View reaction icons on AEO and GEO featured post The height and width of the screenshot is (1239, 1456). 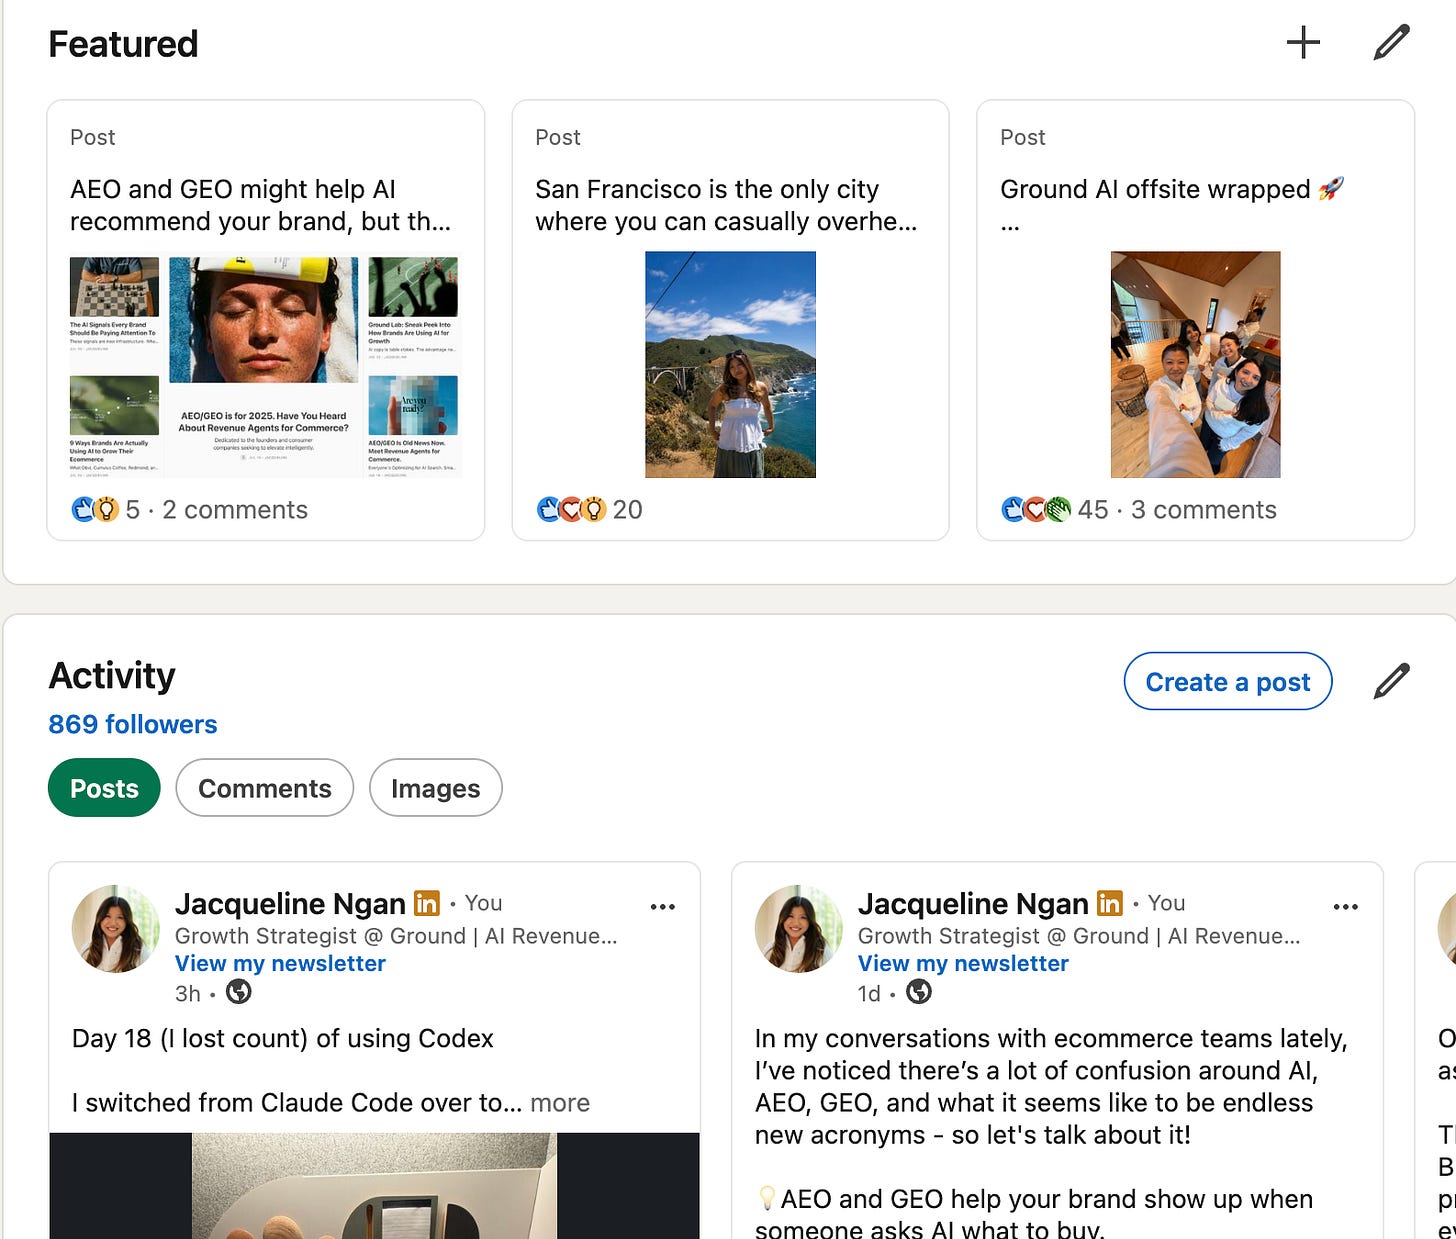click(x=96, y=510)
